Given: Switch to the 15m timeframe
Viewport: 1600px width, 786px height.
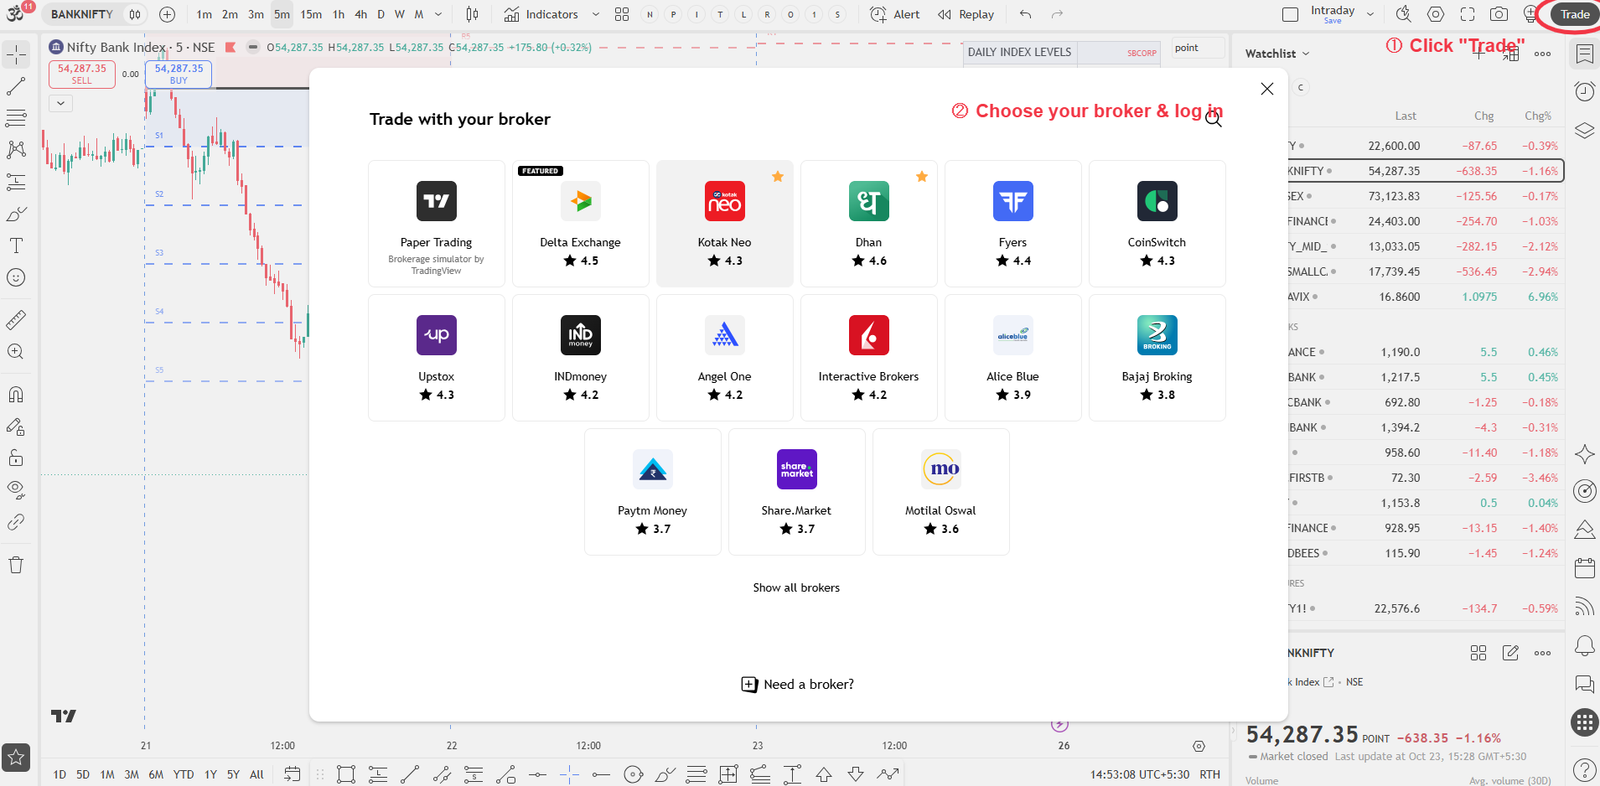Looking at the screenshot, I should [311, 14].
